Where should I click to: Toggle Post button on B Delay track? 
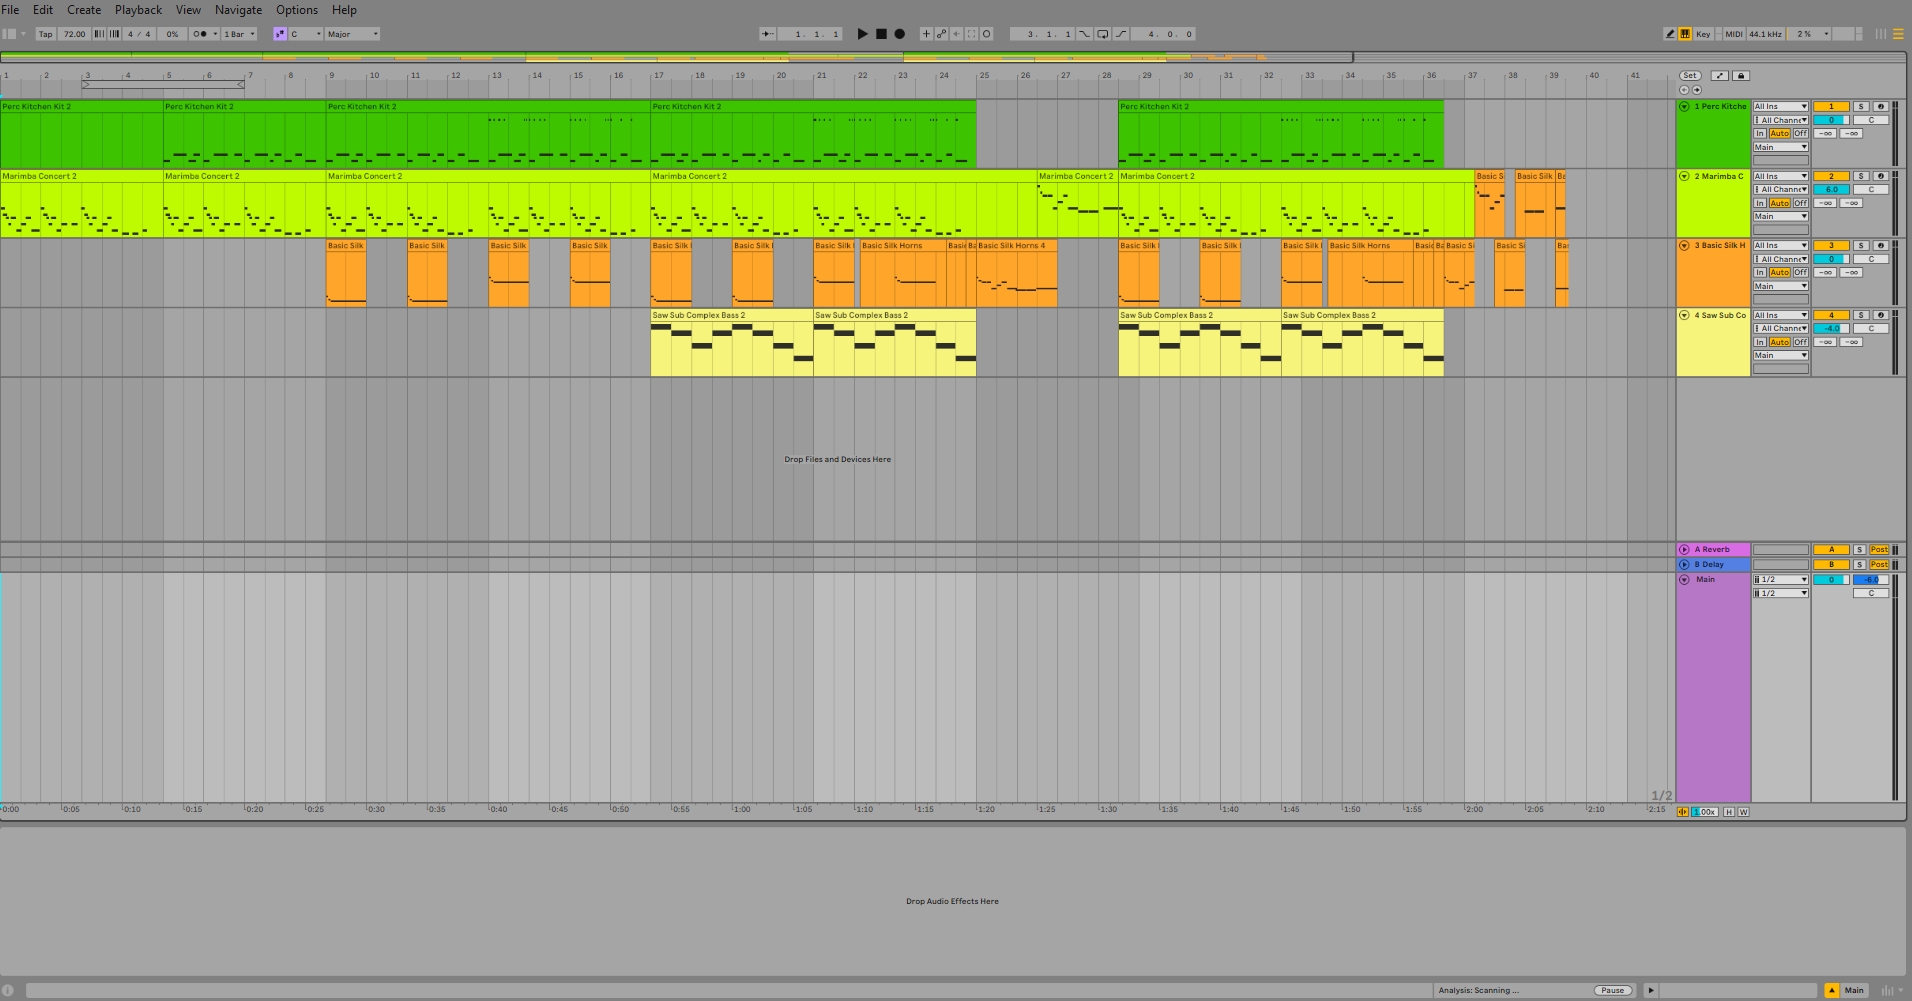(1880, 564)
